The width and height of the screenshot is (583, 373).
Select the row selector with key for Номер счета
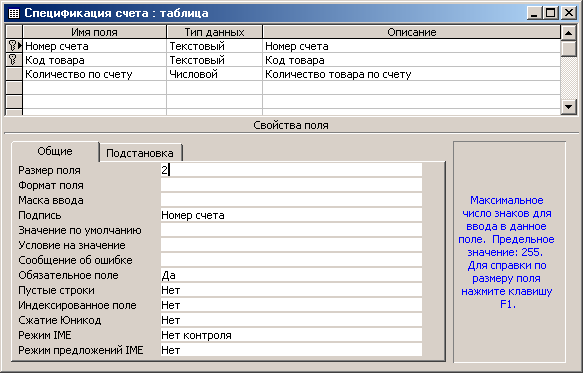click(x=14, y=46)
